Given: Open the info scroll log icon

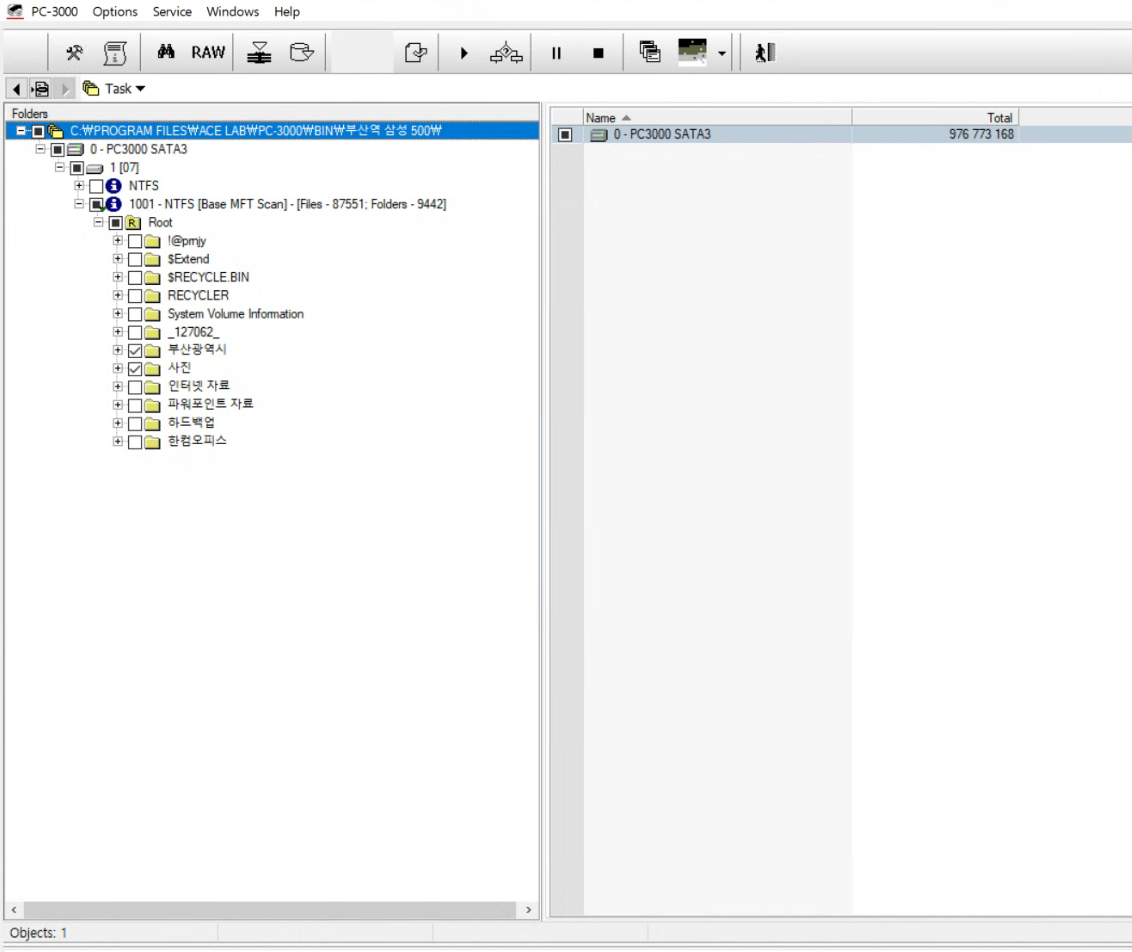Looking at the screenshot, I should 116,53.
